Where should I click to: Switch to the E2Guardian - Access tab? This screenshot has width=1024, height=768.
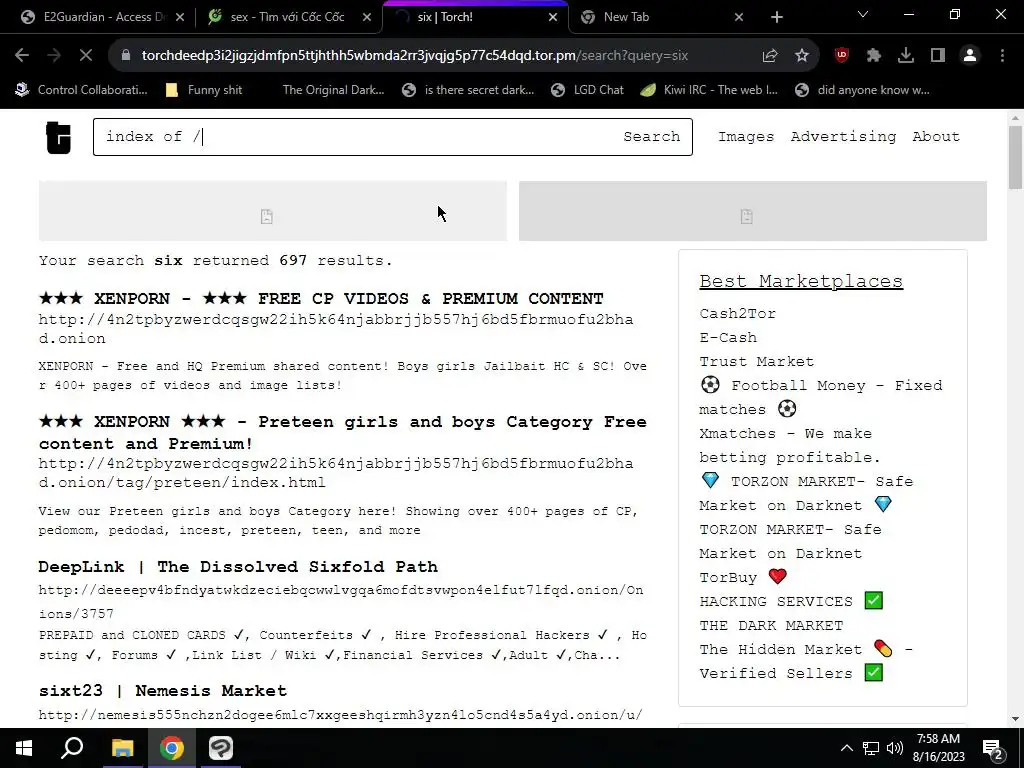tap(103, 17)
